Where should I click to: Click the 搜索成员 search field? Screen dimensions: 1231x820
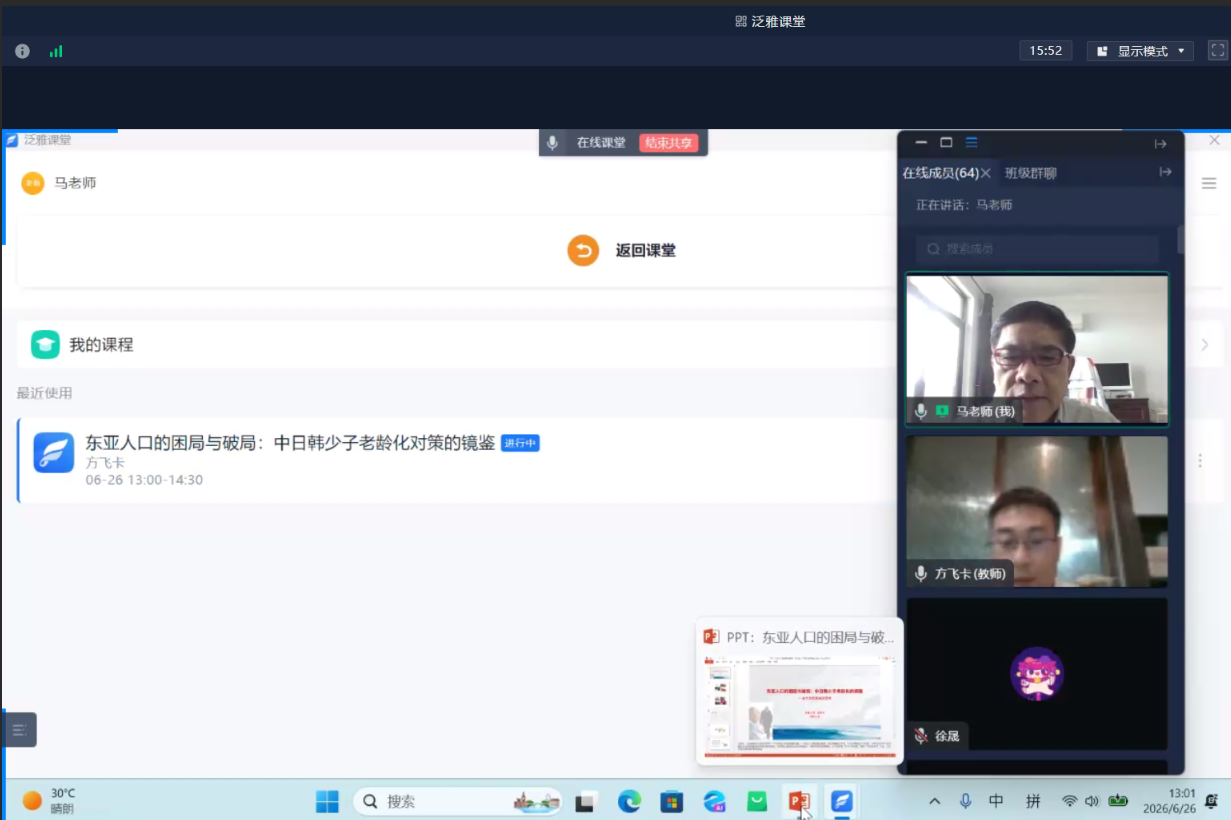tap(1038, 249)
